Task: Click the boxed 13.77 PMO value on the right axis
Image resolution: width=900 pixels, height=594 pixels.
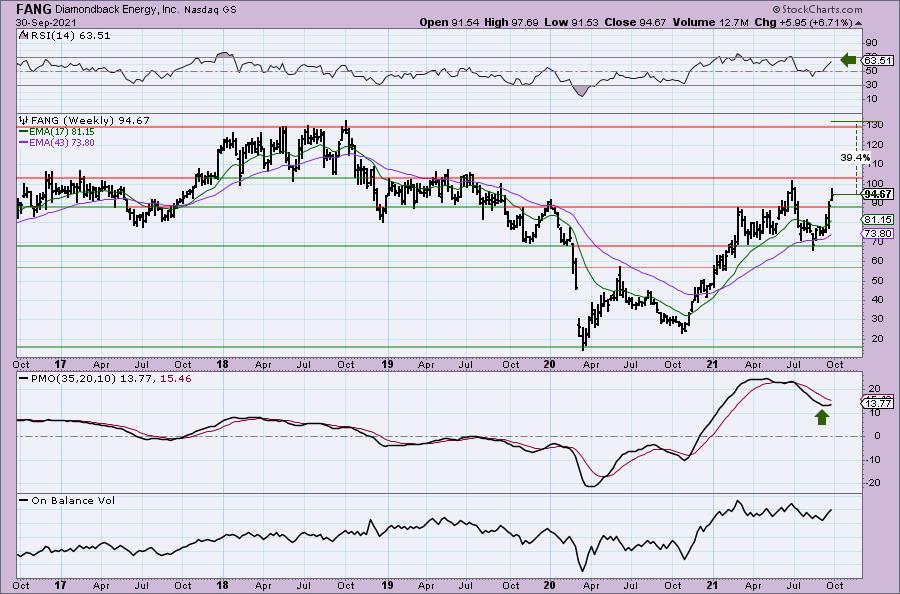Action: [878, 404]
